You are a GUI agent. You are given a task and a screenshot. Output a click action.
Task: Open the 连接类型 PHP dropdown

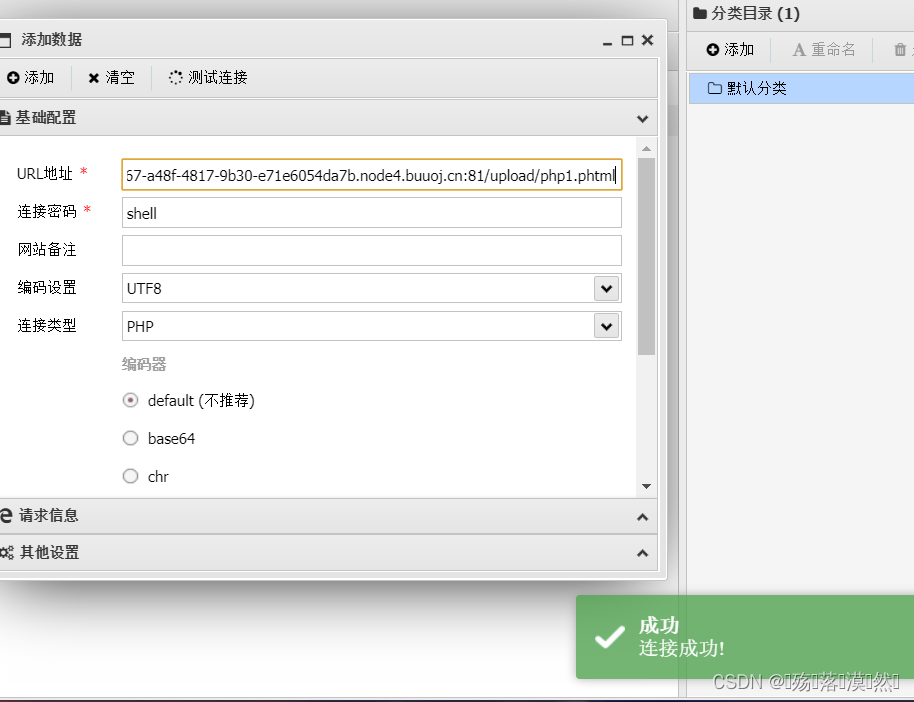point(606,327)
